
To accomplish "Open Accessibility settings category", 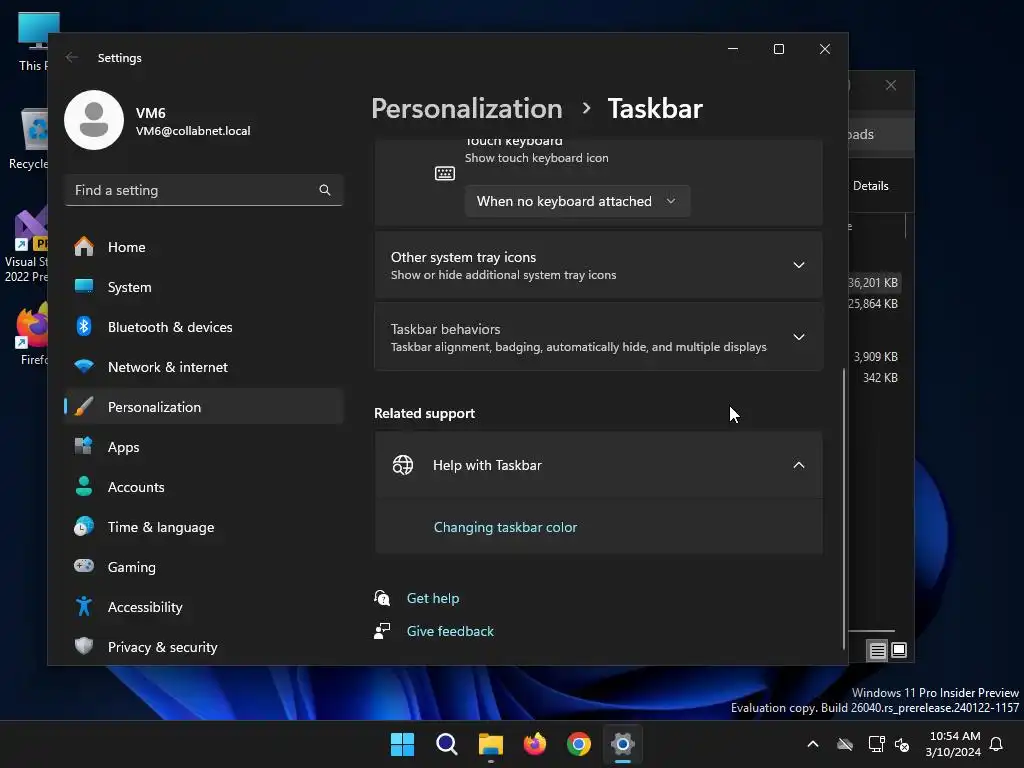I will point(204,607).
